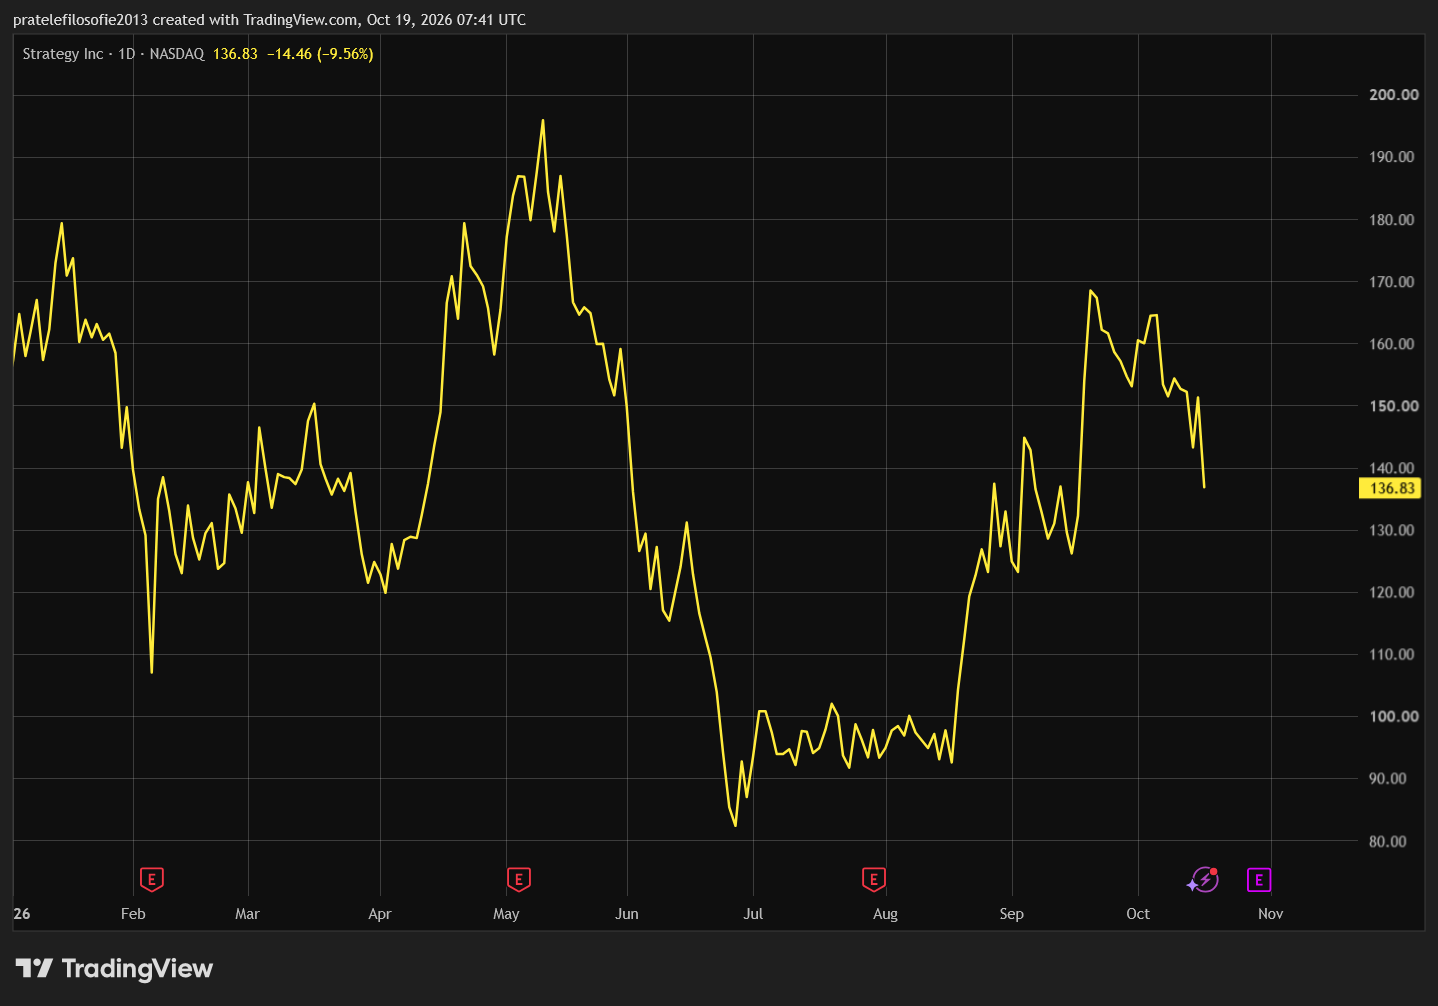
Task: Click the Feb label on time axis
Action: pos(133,914)
